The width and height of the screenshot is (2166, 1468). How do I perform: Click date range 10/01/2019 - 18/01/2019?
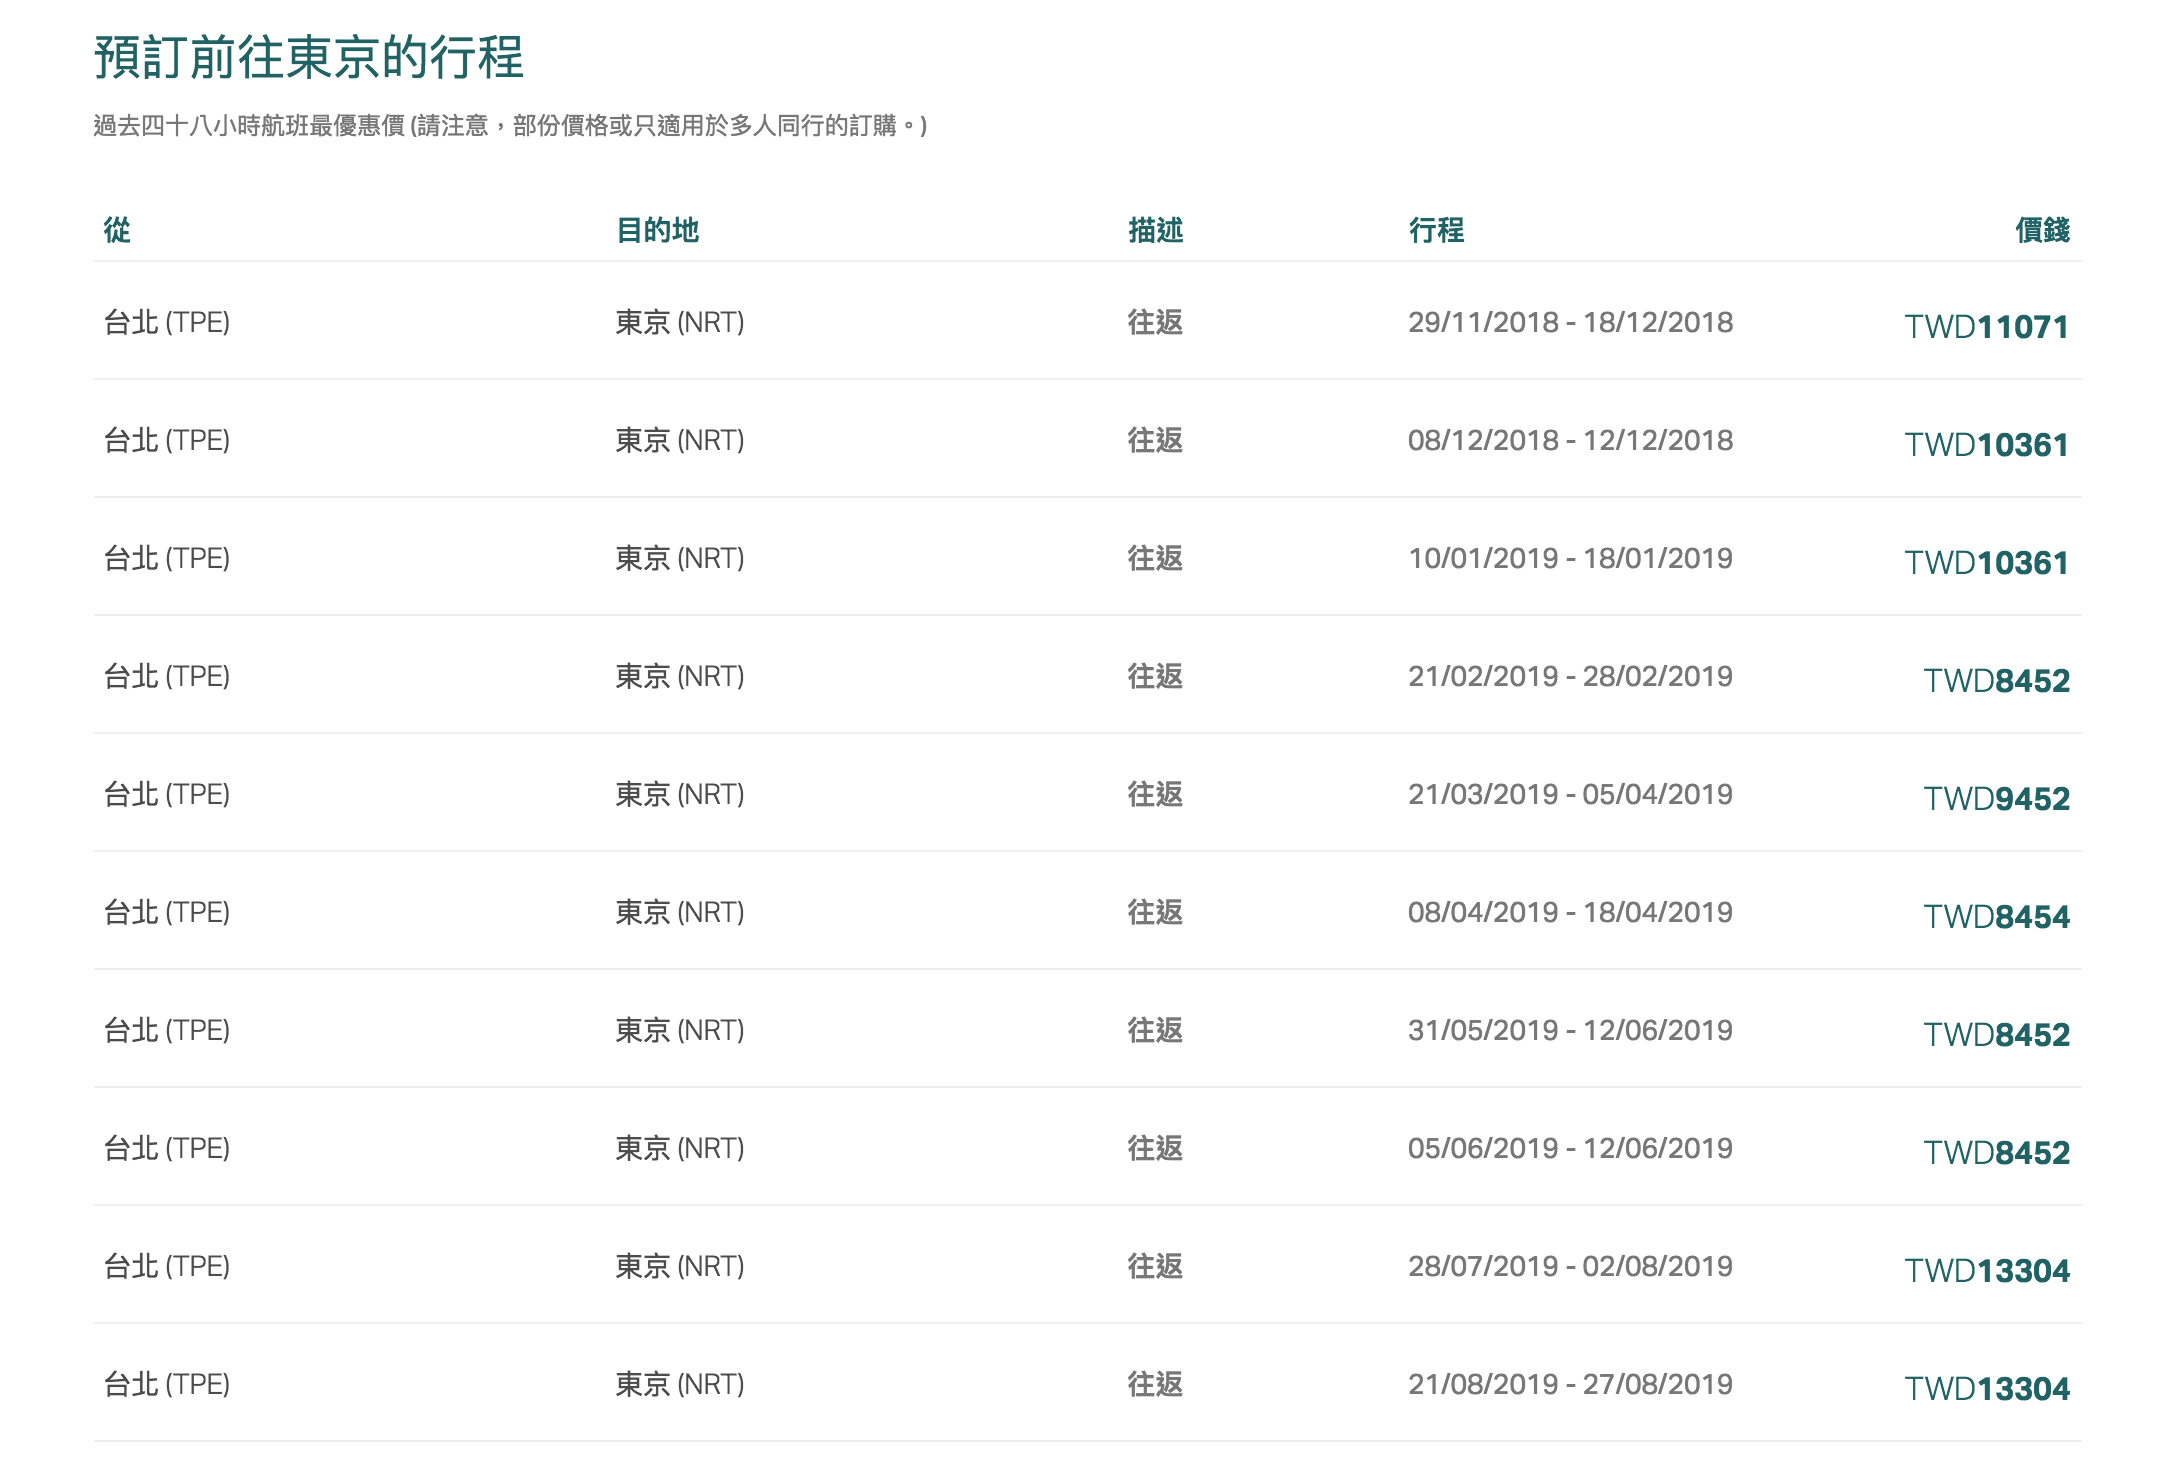click(1570, 558)
